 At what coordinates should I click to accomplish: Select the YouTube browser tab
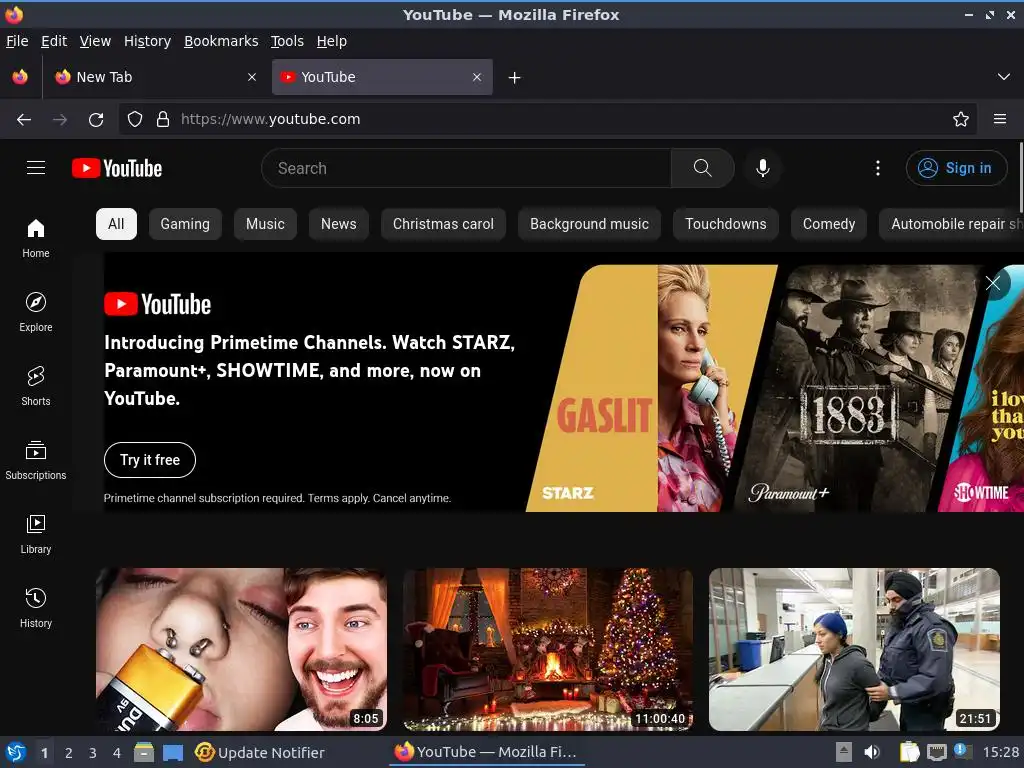[382, 77]
